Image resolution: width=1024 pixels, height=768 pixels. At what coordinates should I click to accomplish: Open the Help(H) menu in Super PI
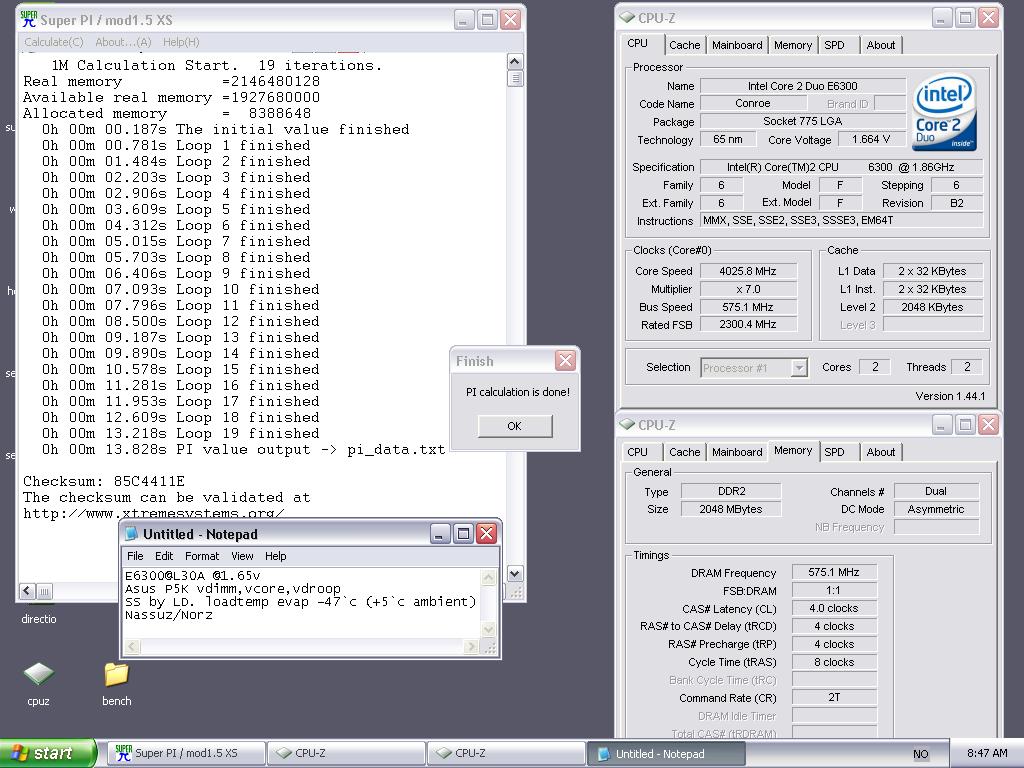[181, 42]
